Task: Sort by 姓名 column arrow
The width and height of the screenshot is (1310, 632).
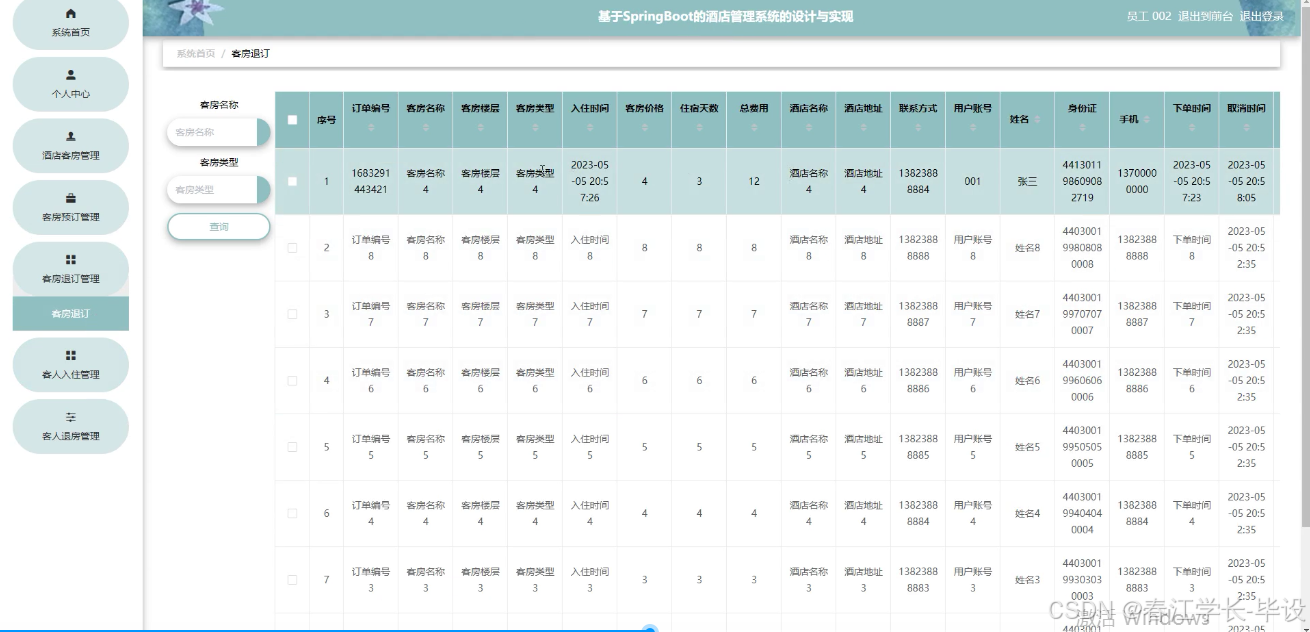Action: (1037, 120)
